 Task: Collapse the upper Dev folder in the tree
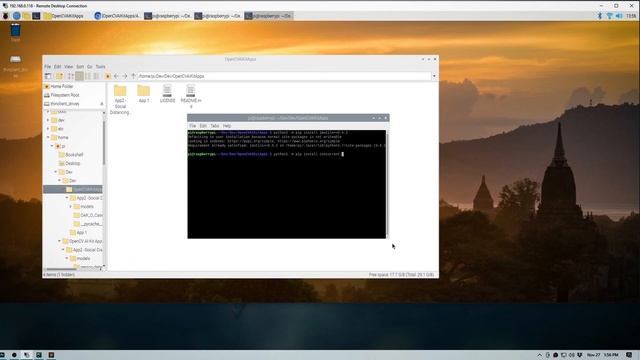point(56,172)
